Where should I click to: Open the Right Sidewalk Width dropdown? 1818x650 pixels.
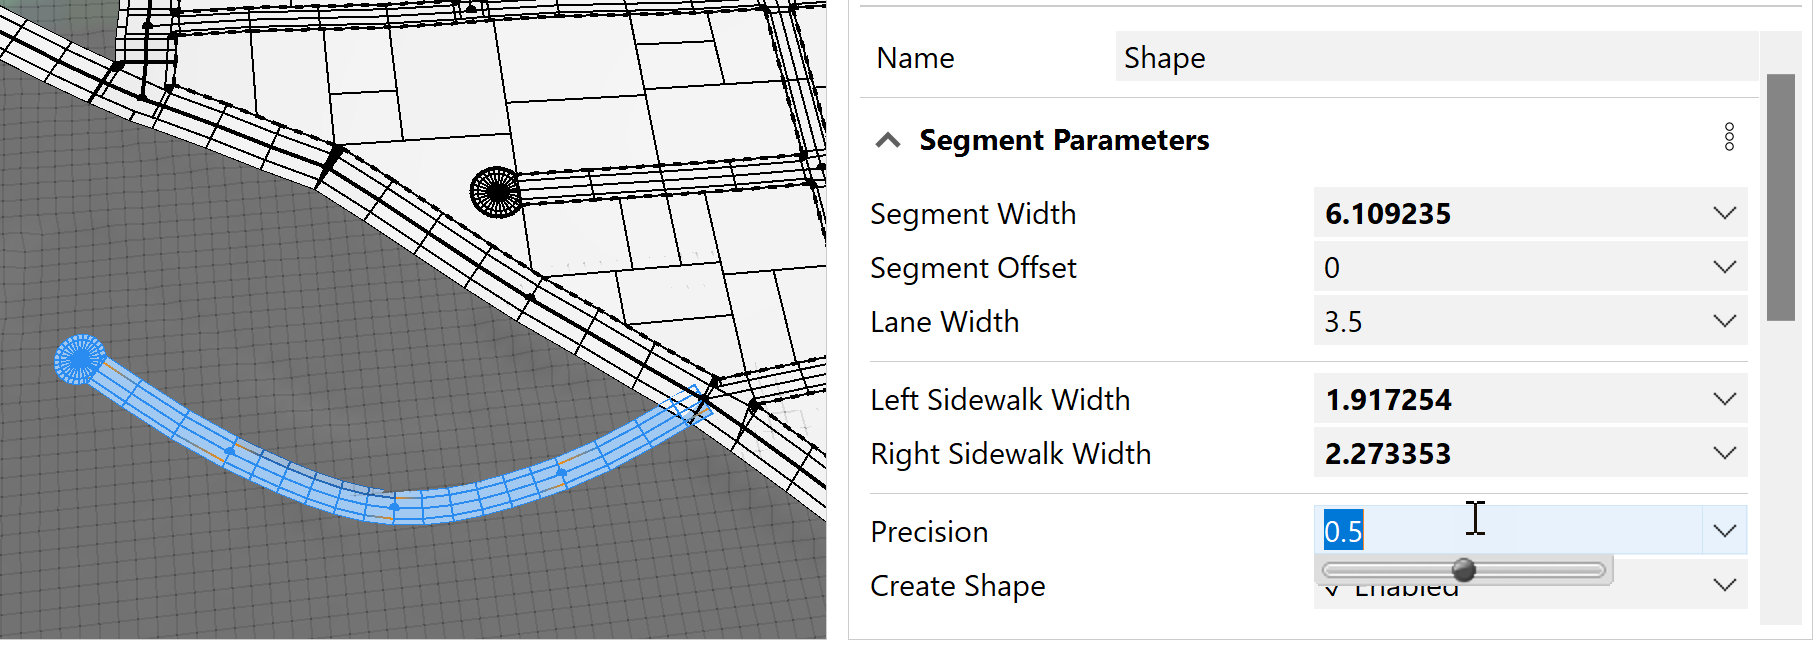[x=1722, y=452]
